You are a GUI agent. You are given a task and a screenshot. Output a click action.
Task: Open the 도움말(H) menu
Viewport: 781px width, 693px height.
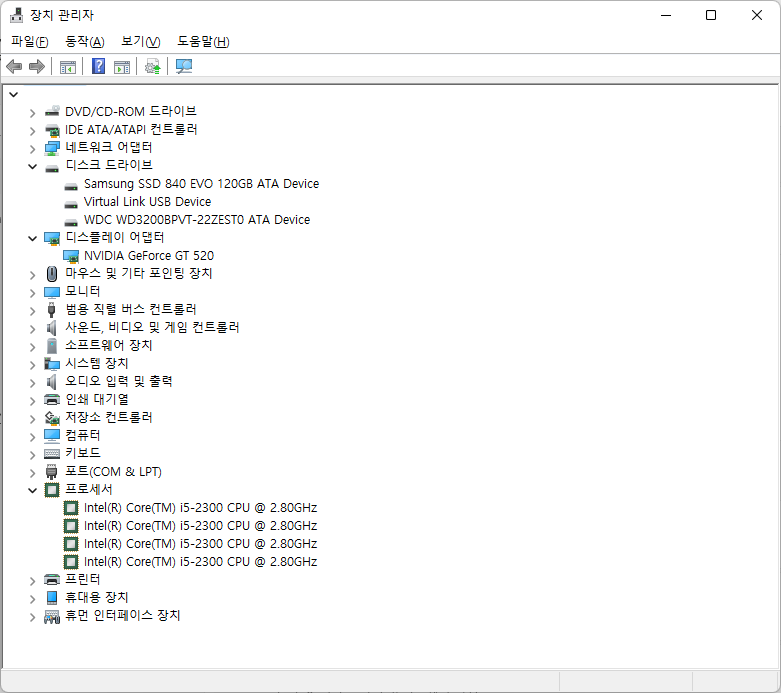203,41
